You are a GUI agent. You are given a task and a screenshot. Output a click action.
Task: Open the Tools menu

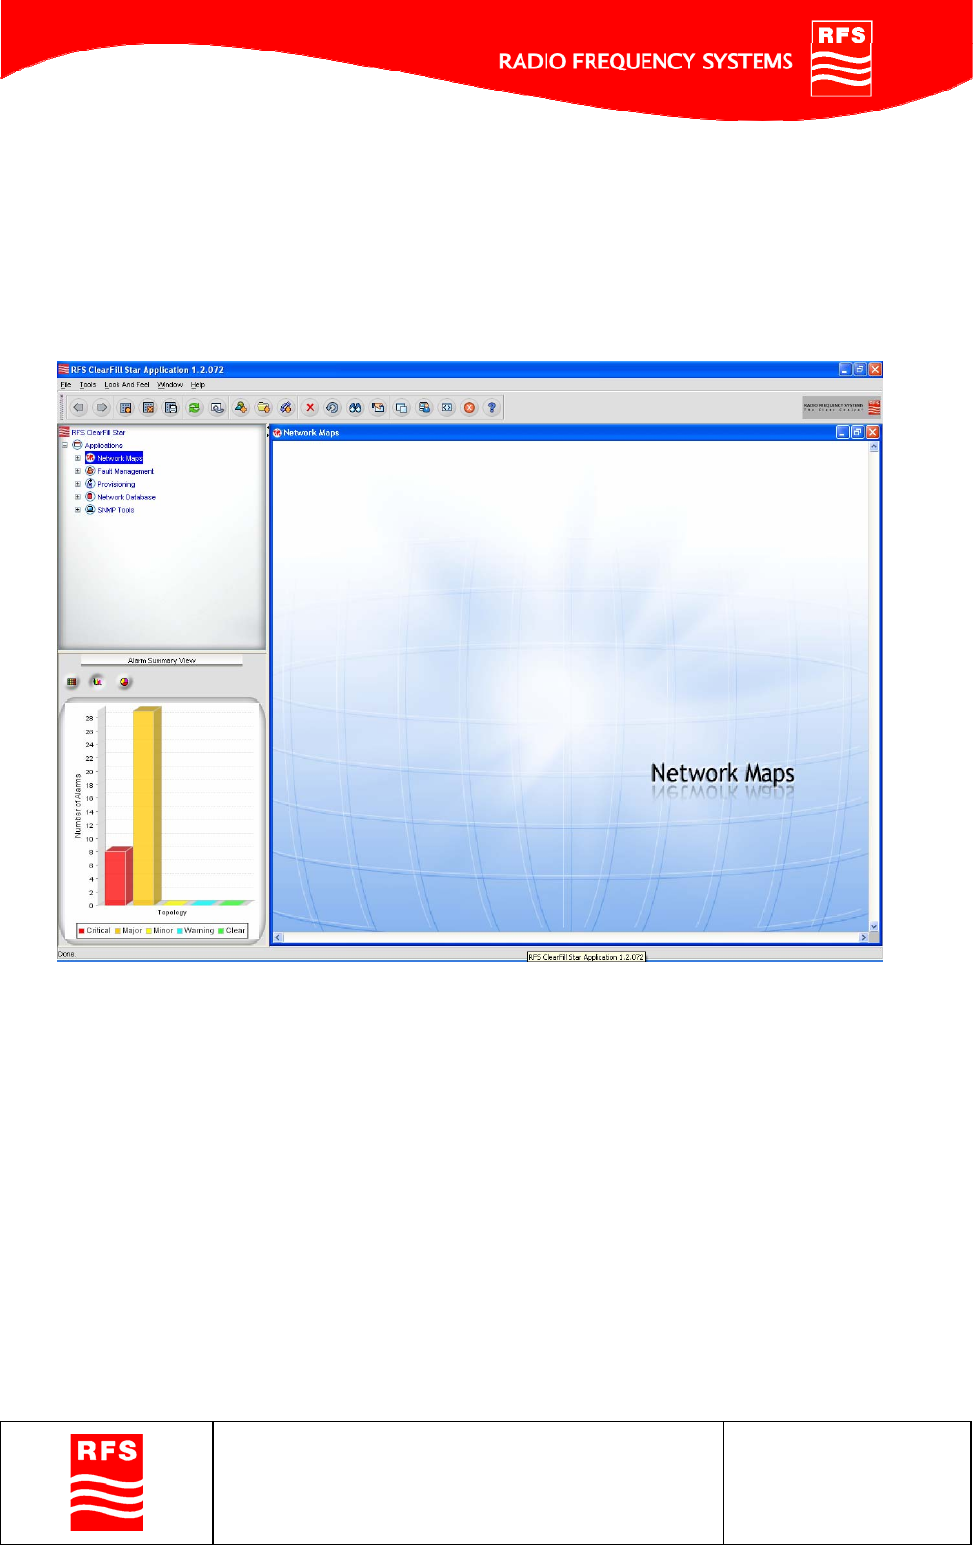pos(88,385)
